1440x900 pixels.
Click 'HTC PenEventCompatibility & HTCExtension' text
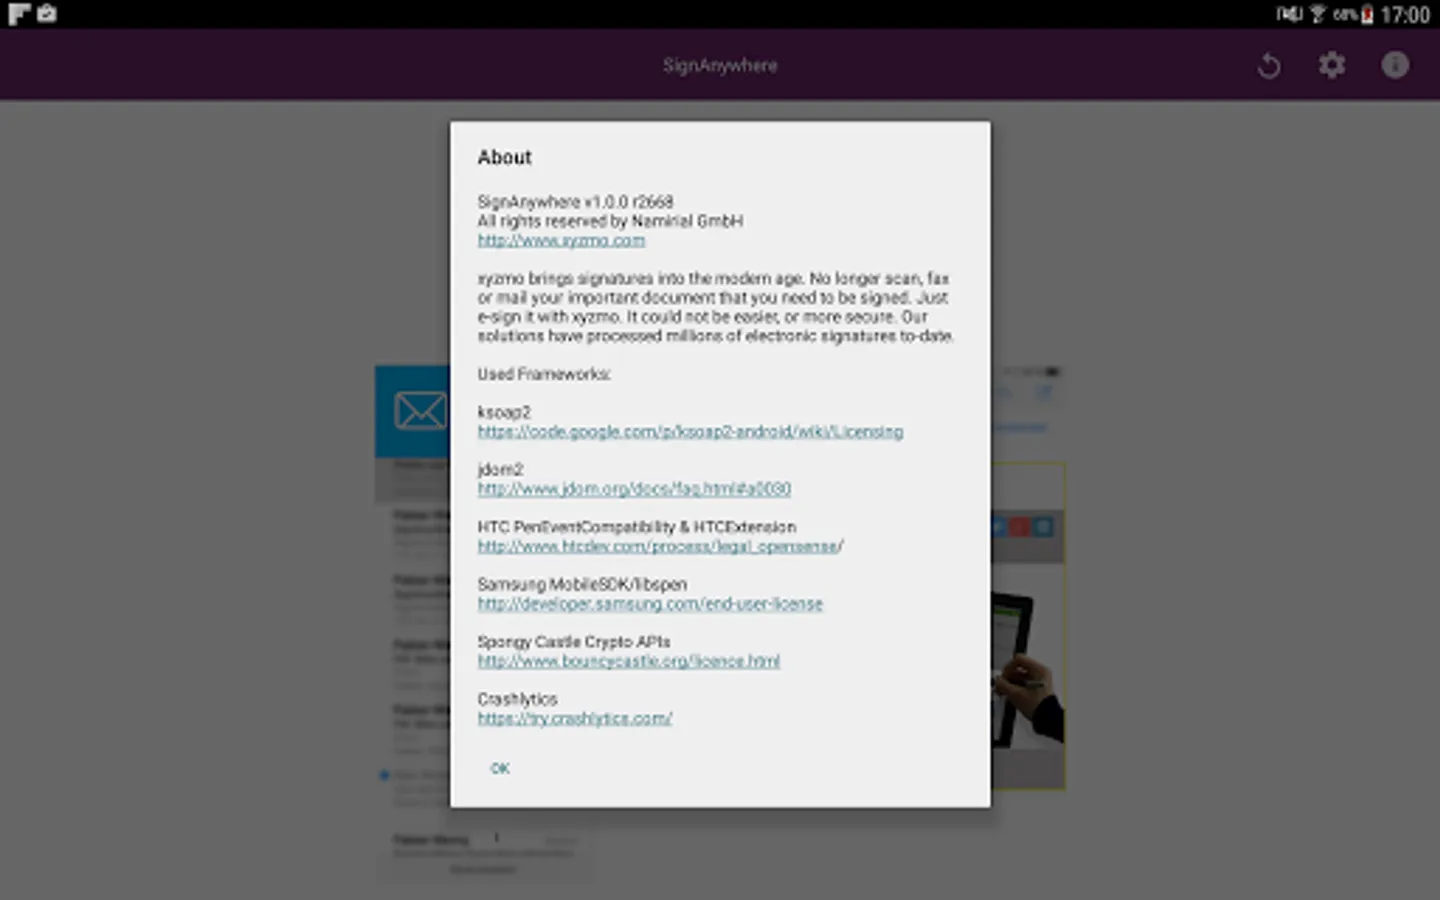point(636,527)
